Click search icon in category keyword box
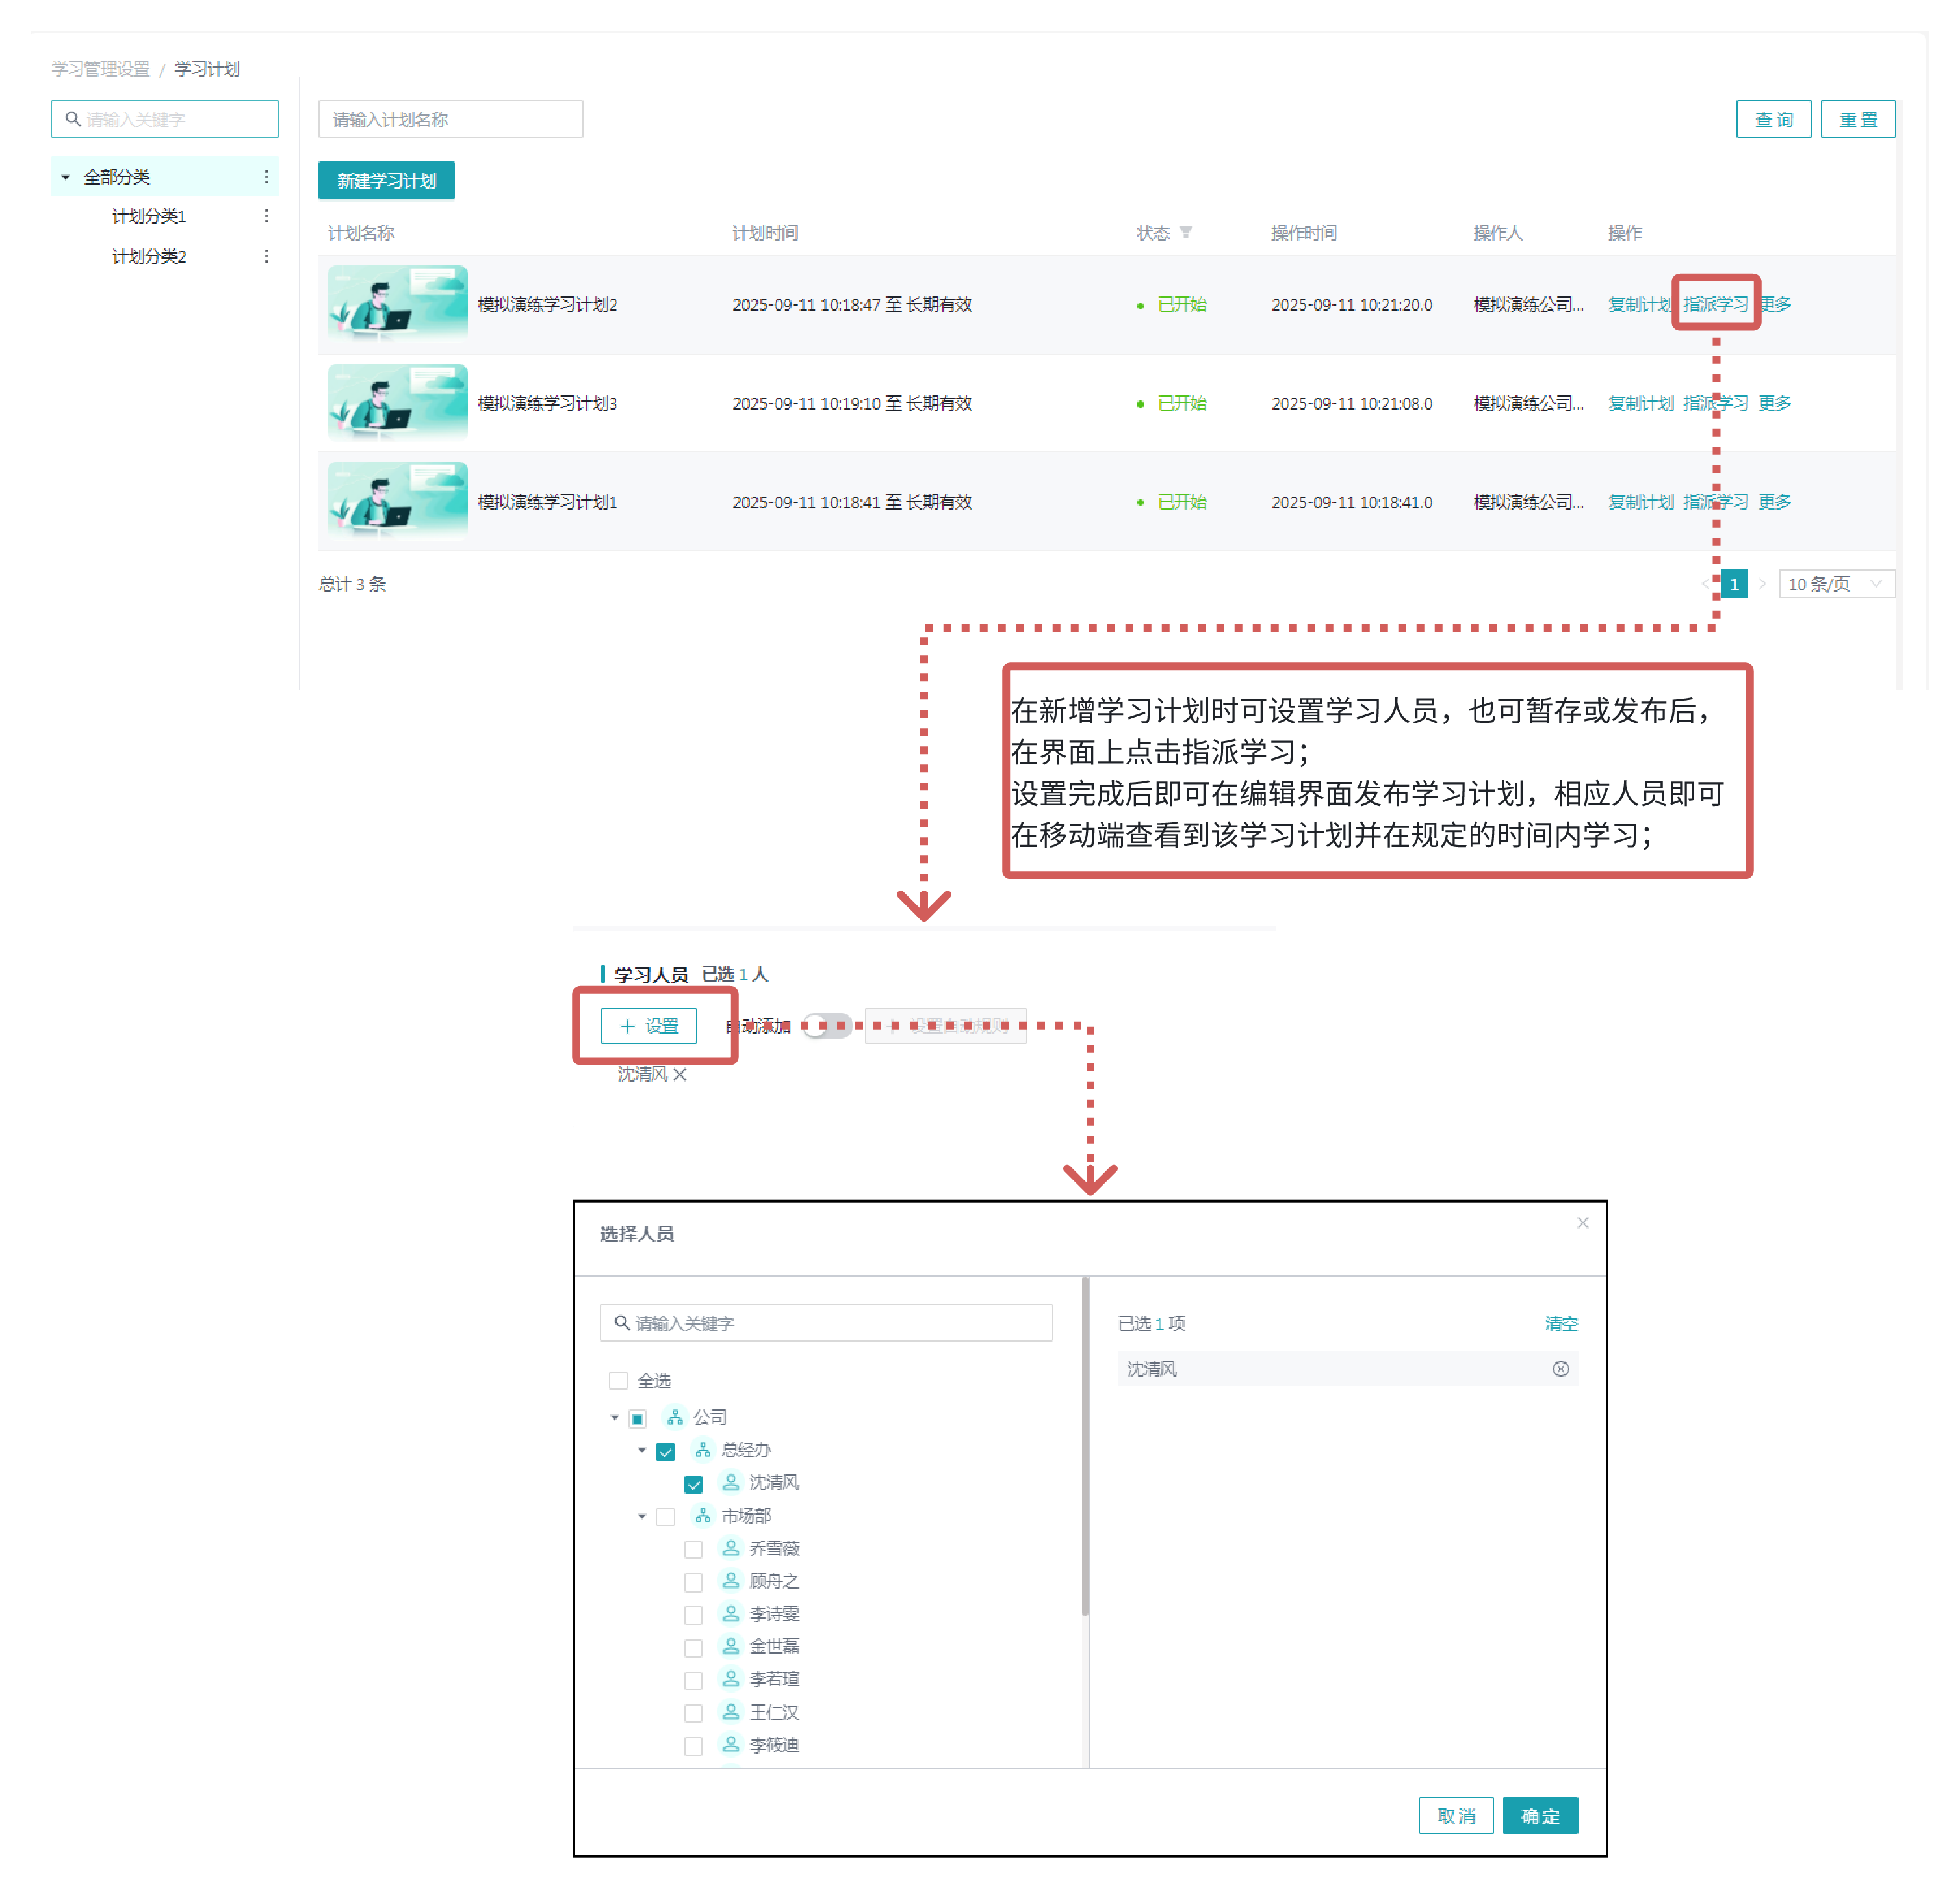The width and height of the screenshot is (1960, 1889). coord(73,119)
